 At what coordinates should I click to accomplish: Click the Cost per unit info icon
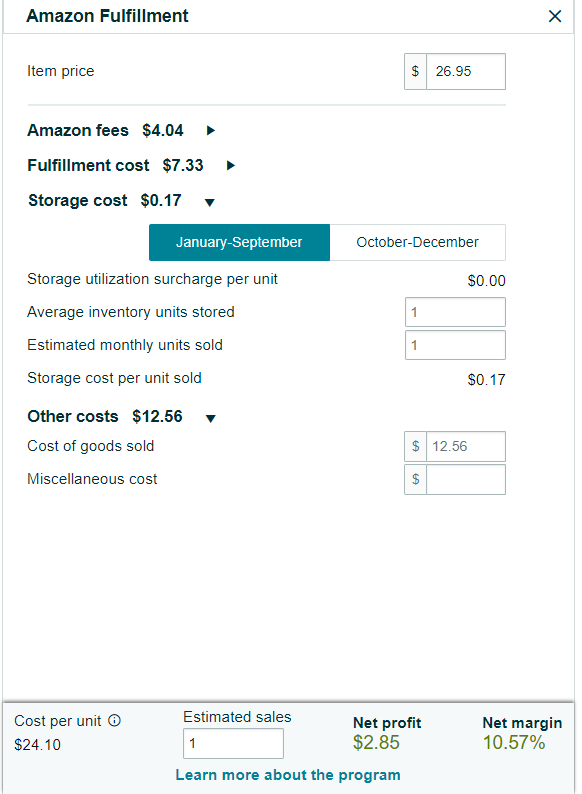(x=114, y=720)
